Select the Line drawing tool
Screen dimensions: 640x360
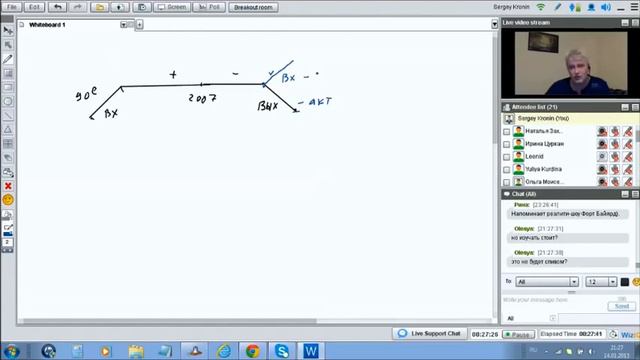click(x=8, y=116)
